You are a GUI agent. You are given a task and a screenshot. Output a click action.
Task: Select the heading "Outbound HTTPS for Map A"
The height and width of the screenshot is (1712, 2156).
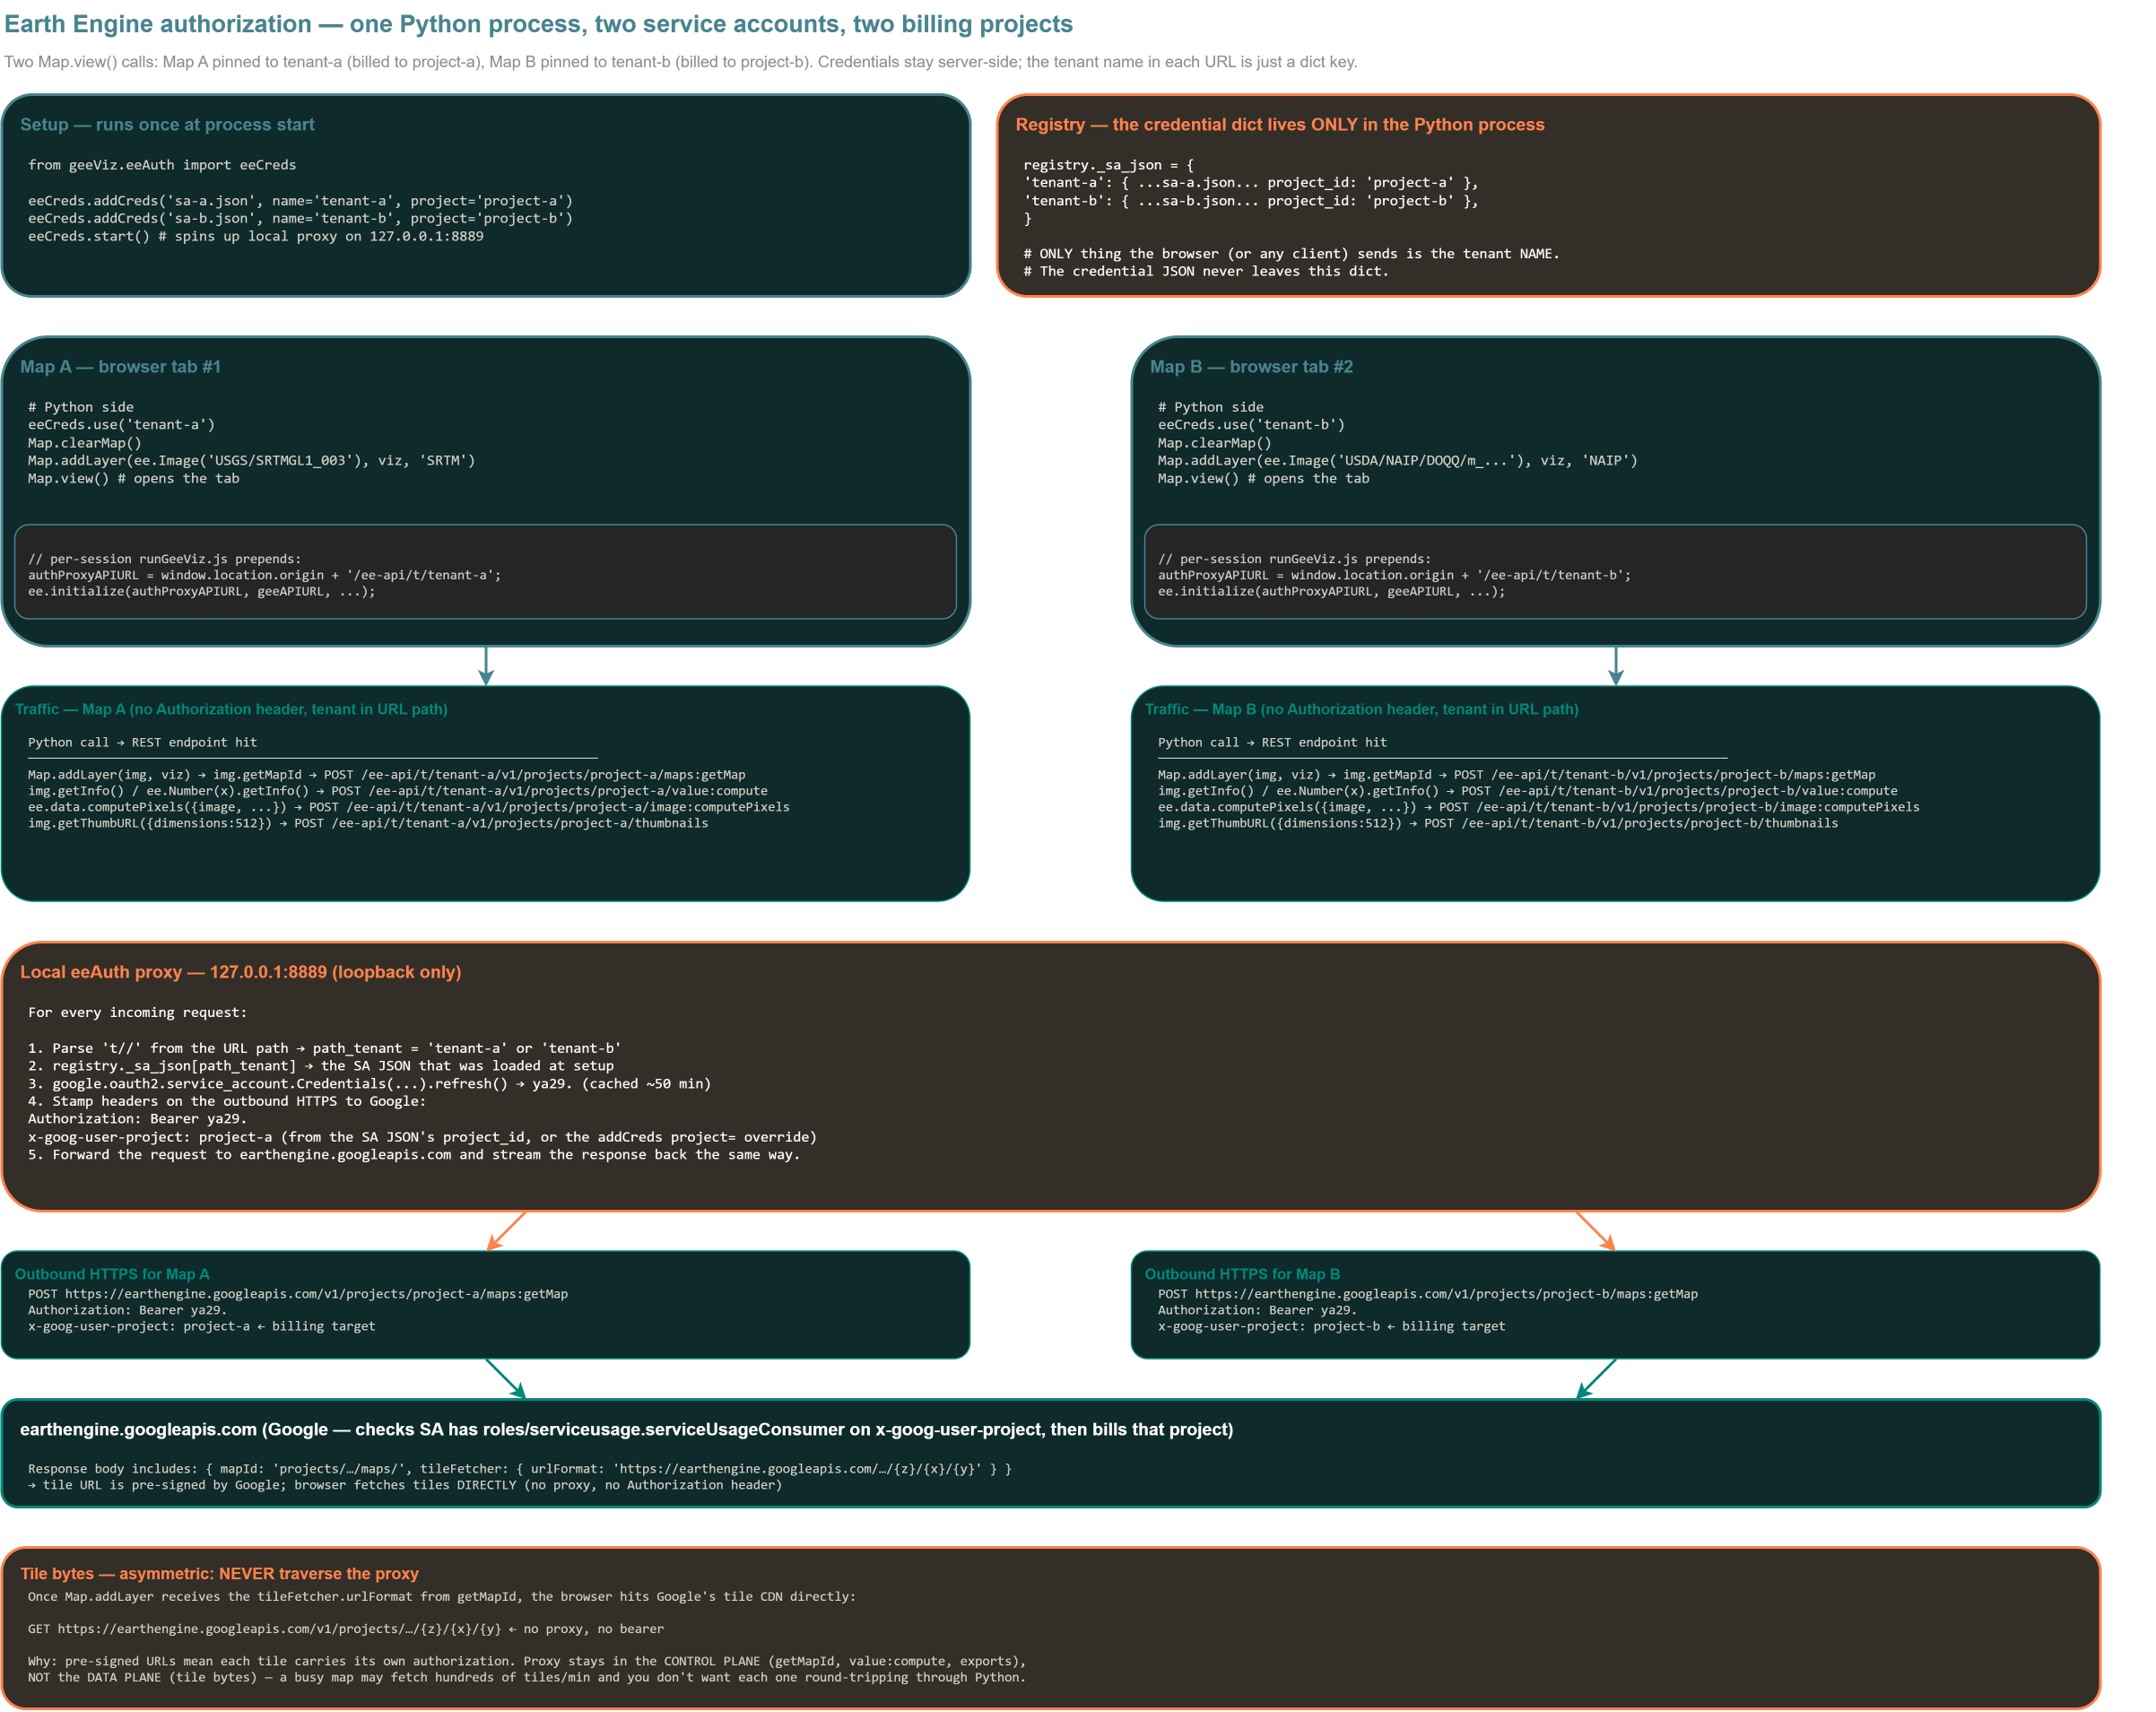112,1274
